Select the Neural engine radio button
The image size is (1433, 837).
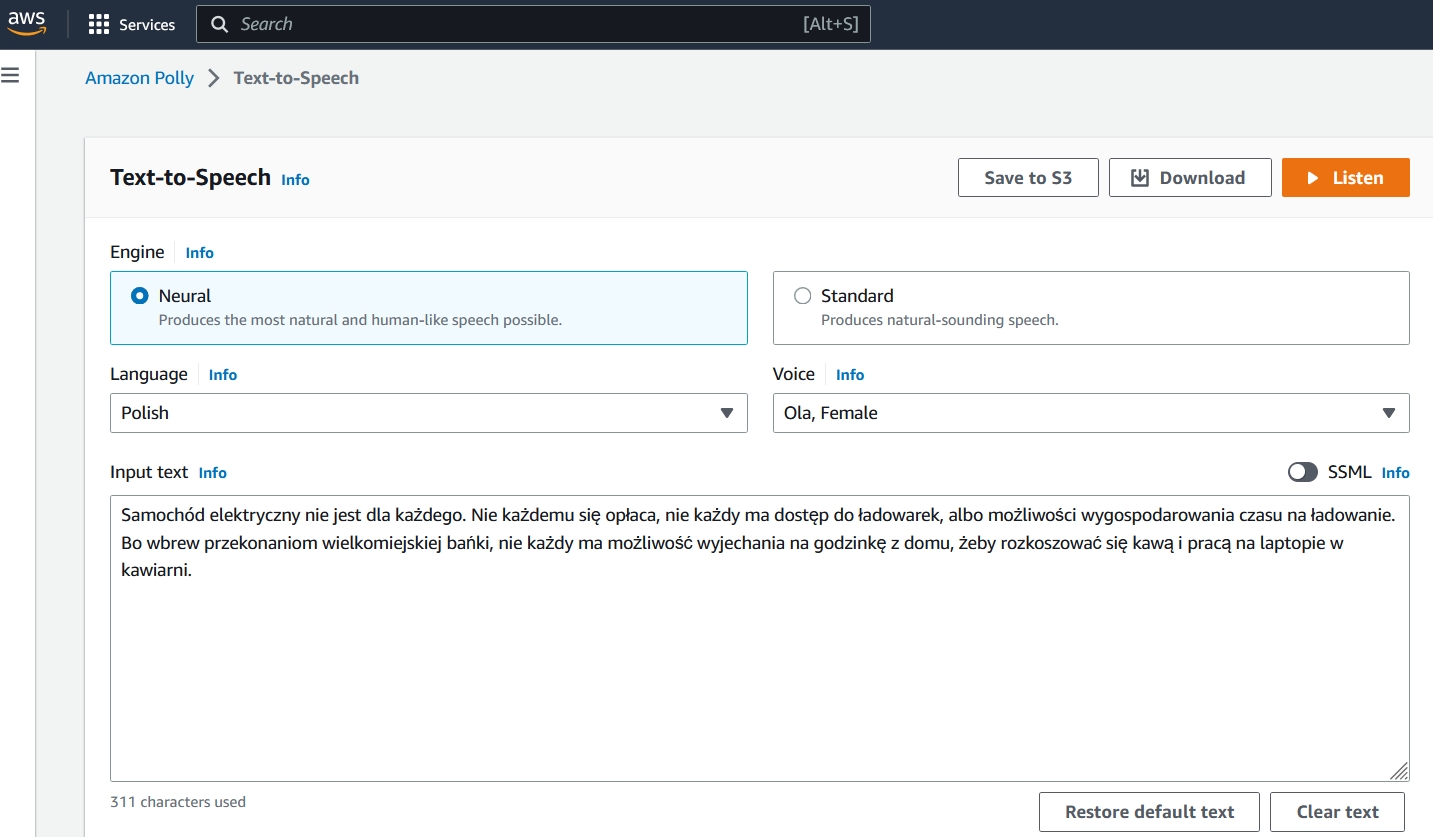[x=140, y=296]
